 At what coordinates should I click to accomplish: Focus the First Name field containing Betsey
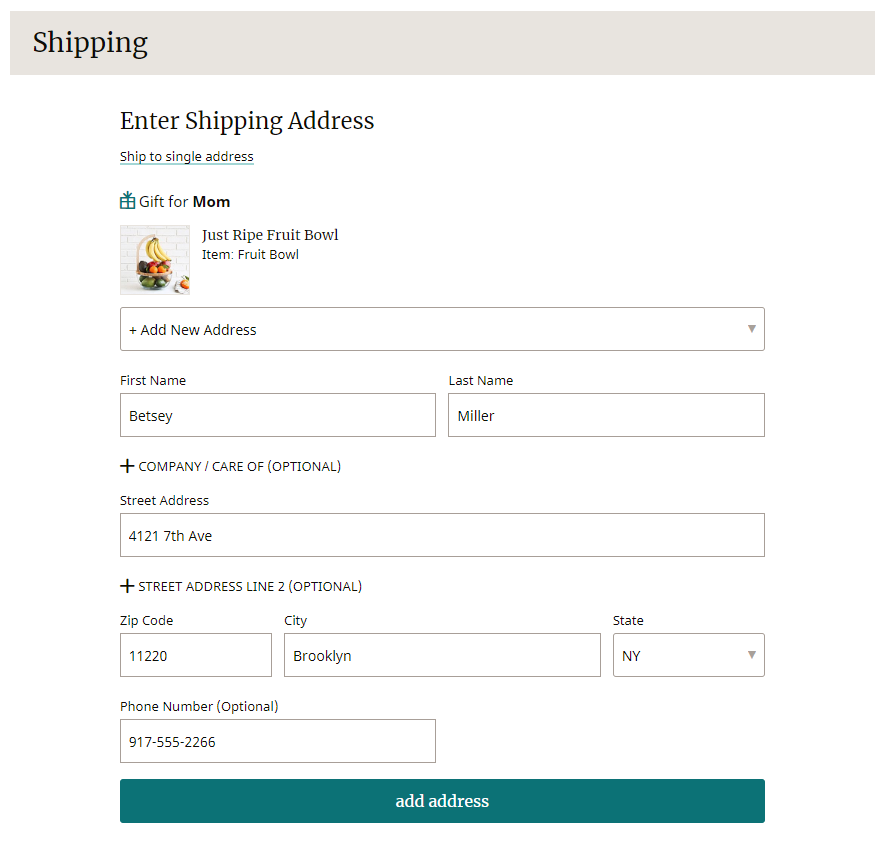click(x=278, y=415)
